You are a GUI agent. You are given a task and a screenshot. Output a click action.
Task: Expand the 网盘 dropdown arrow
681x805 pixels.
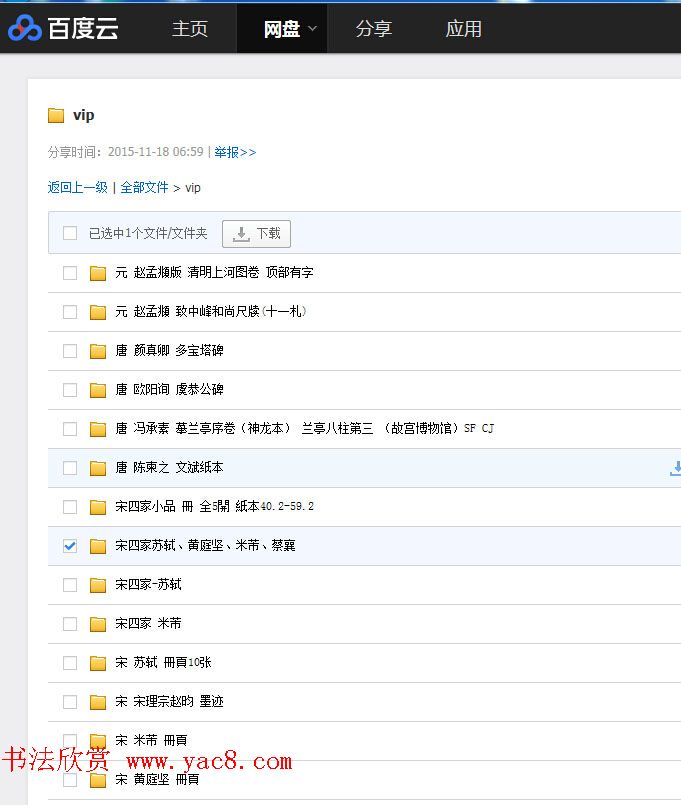pos(312,29)
